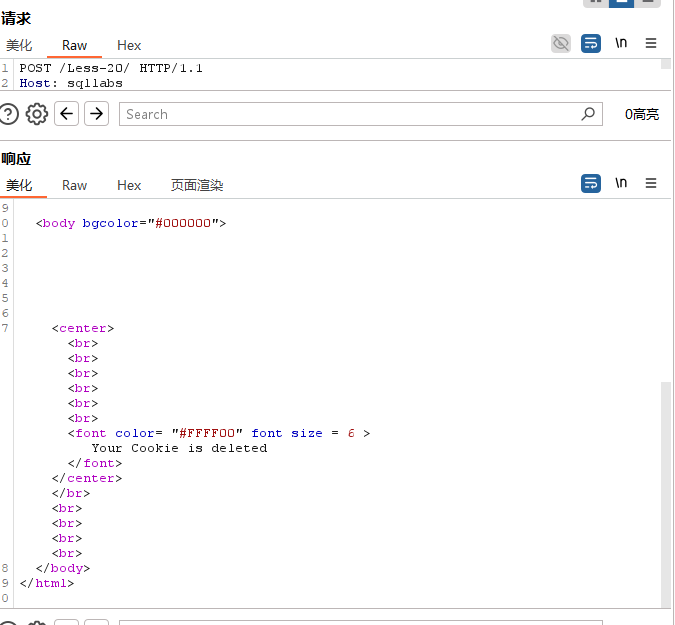Switch response view to Raw tab

point(74,185)
